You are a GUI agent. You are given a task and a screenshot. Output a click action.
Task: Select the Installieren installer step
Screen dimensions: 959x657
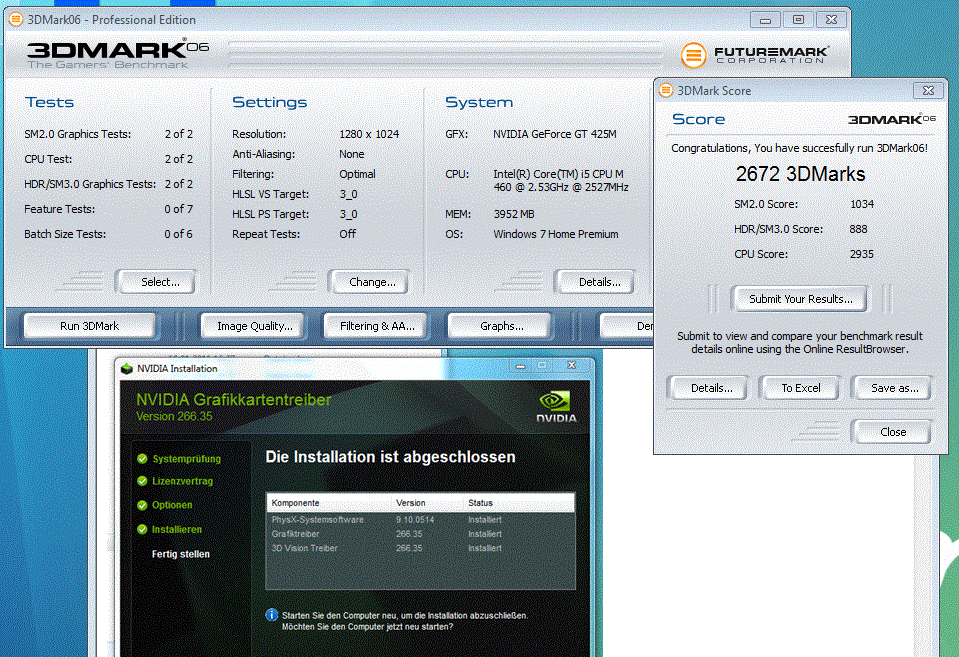click(x=176, y=529)
